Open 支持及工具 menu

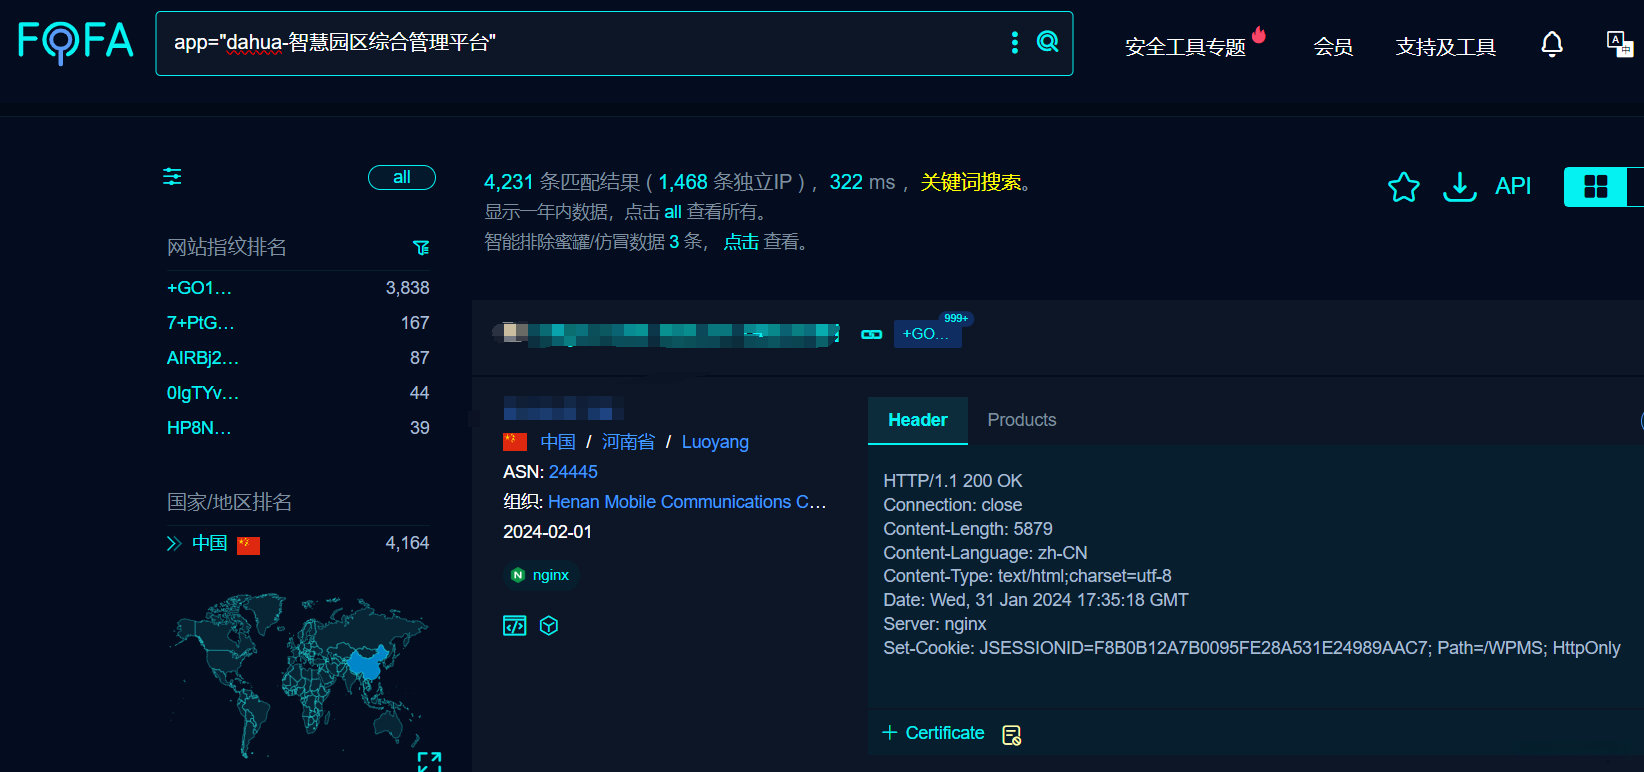point(1446,47)
